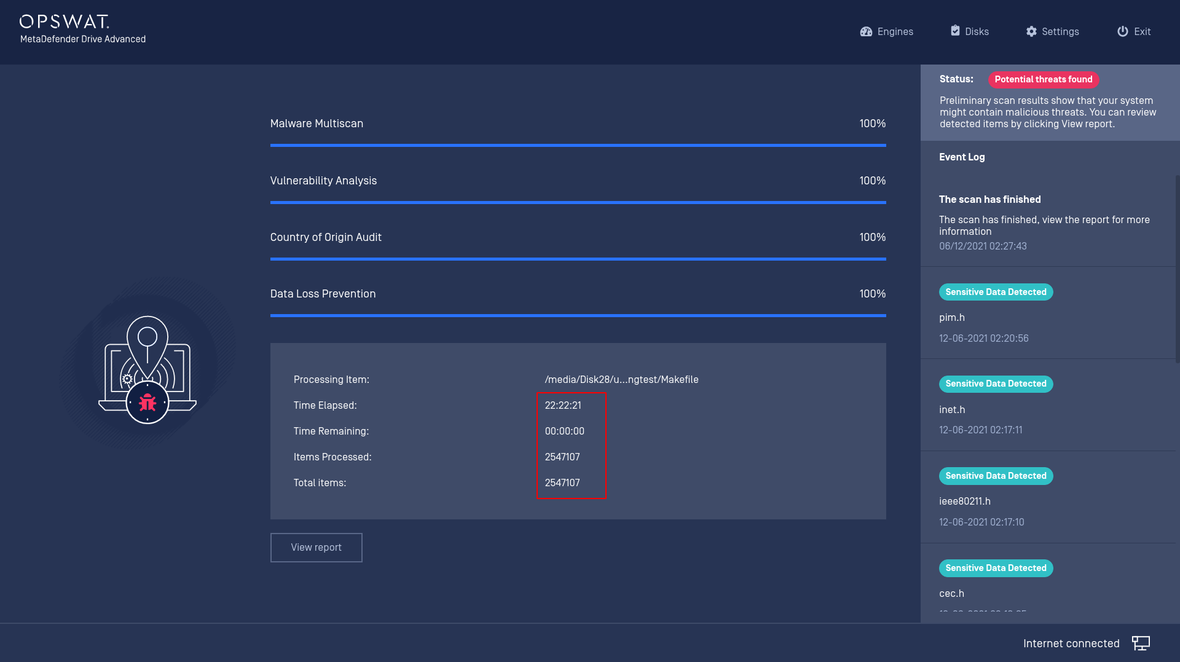Click the 12-06-2021 02:17:10 timestamp
1180x662 pixels.
(x=981, y=522)
